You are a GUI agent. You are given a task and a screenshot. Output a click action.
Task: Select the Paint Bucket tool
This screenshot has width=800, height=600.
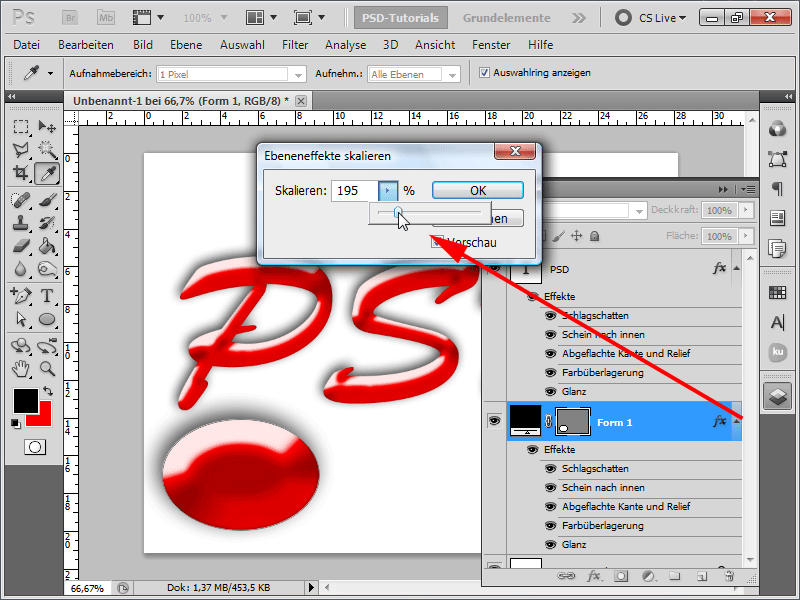click(47, 246)
